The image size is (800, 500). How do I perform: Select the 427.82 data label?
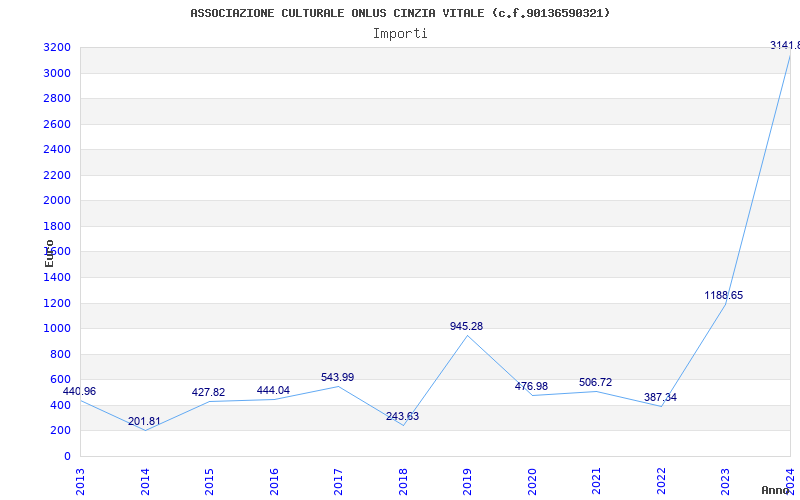[x=208, y=392]
